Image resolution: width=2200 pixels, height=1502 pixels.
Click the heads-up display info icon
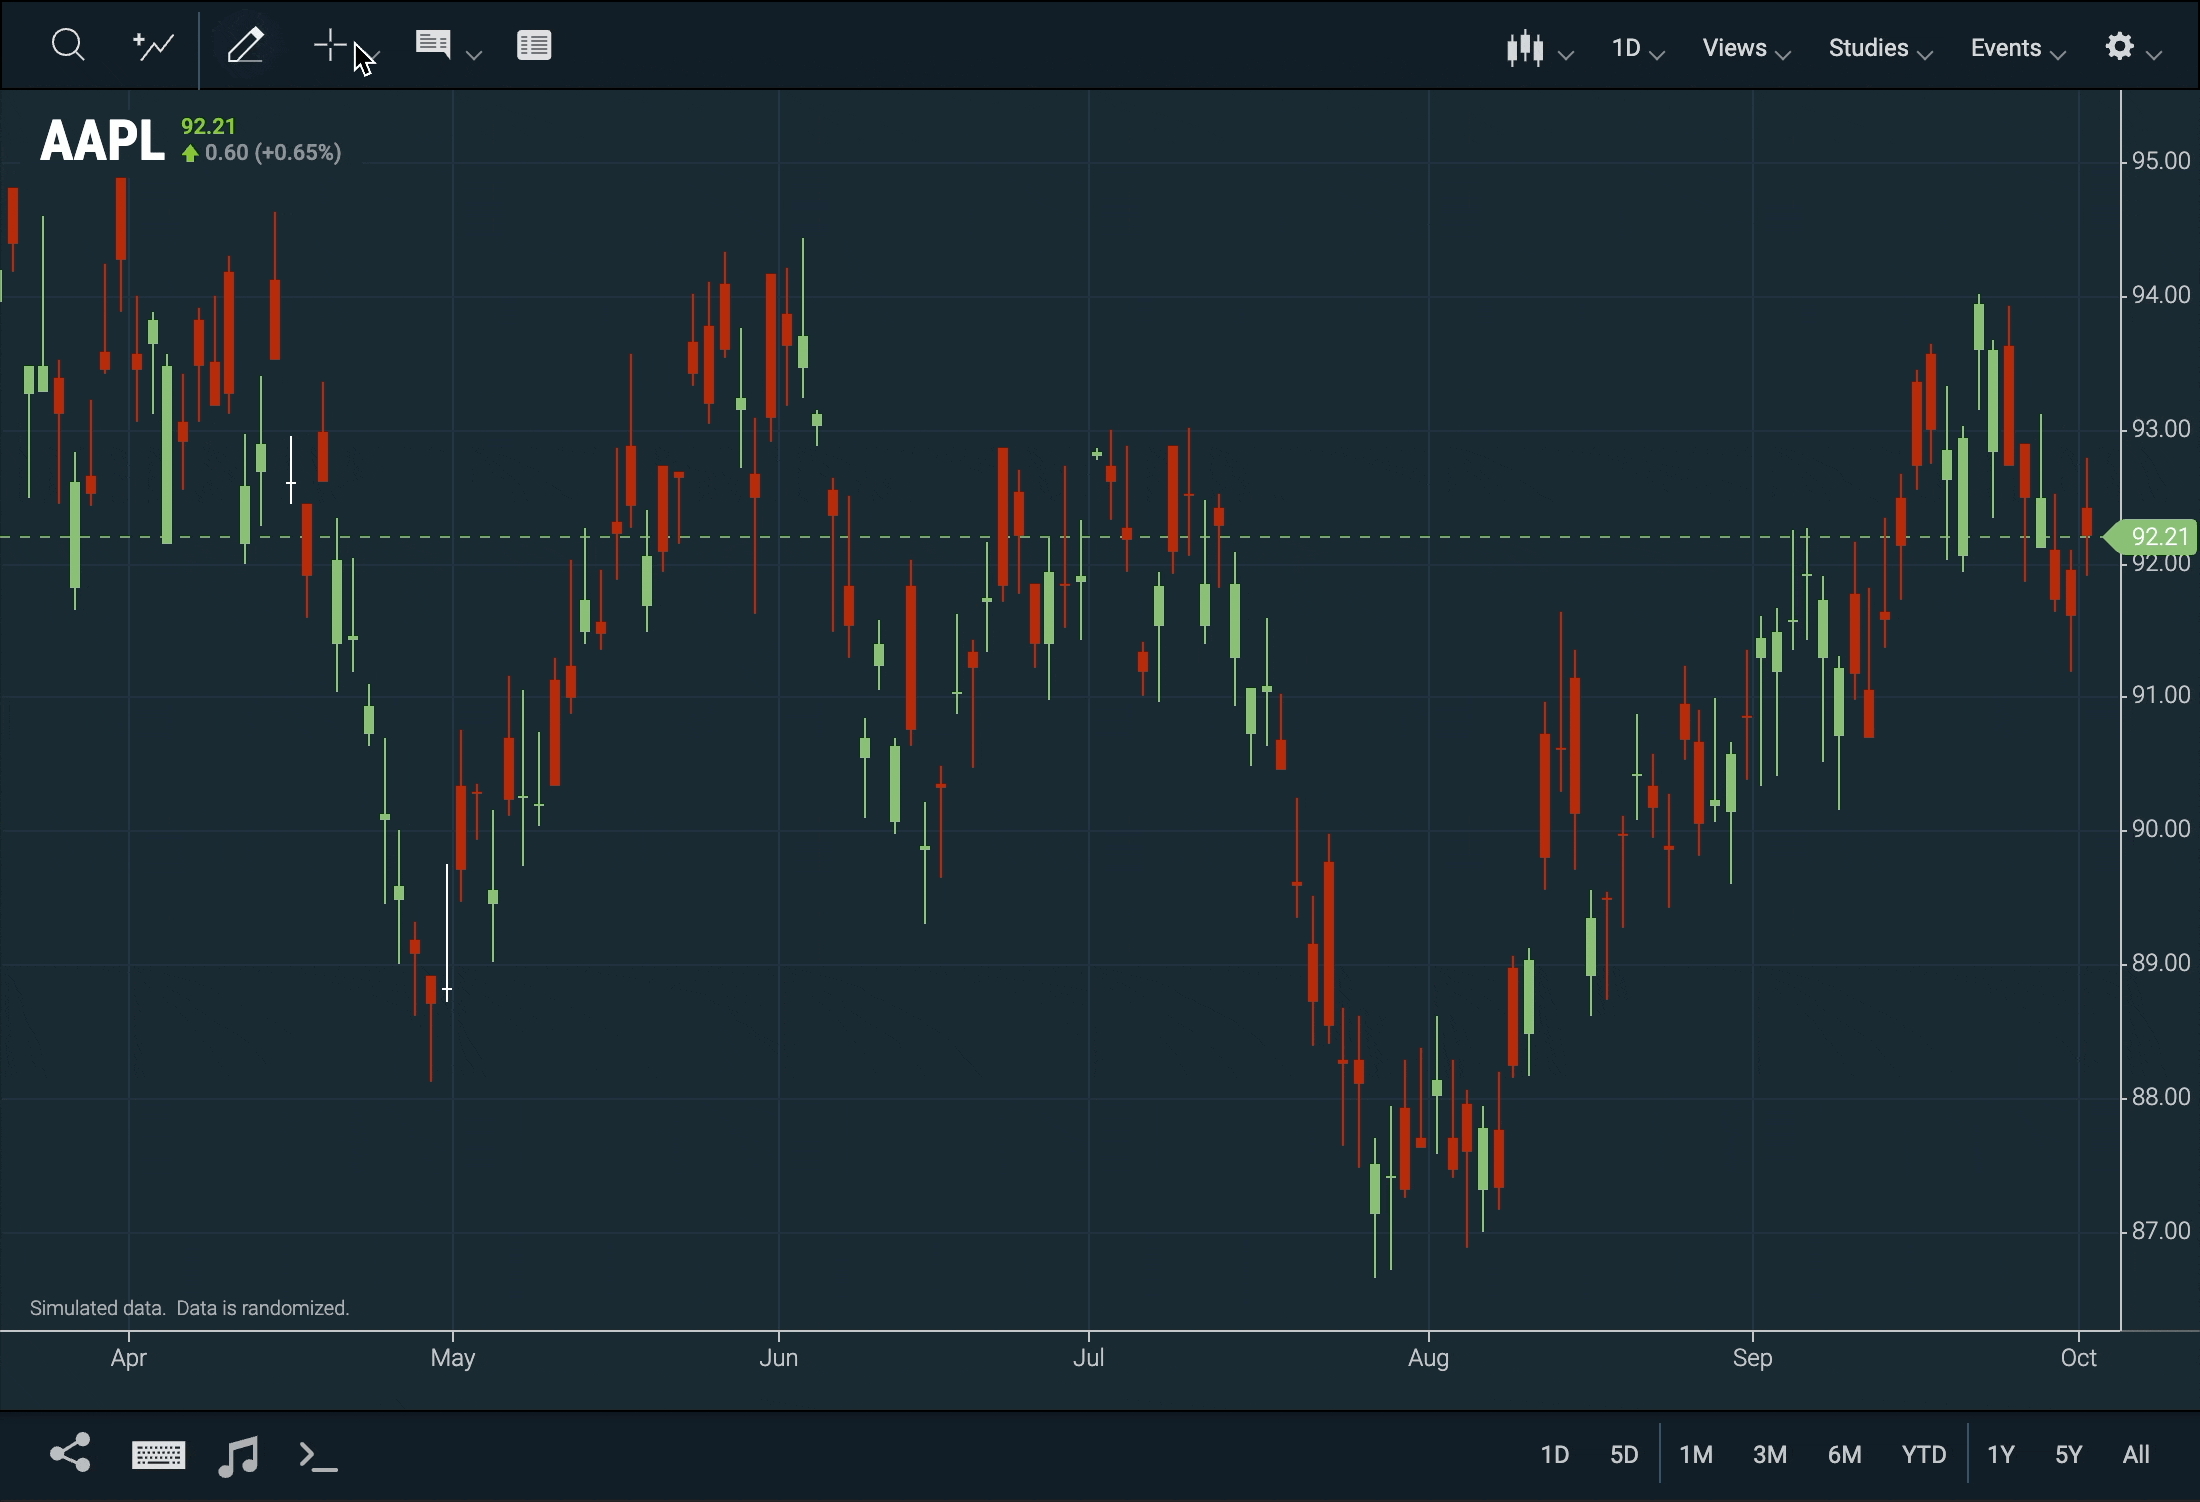pyautogui.click(x=433, y=45)
